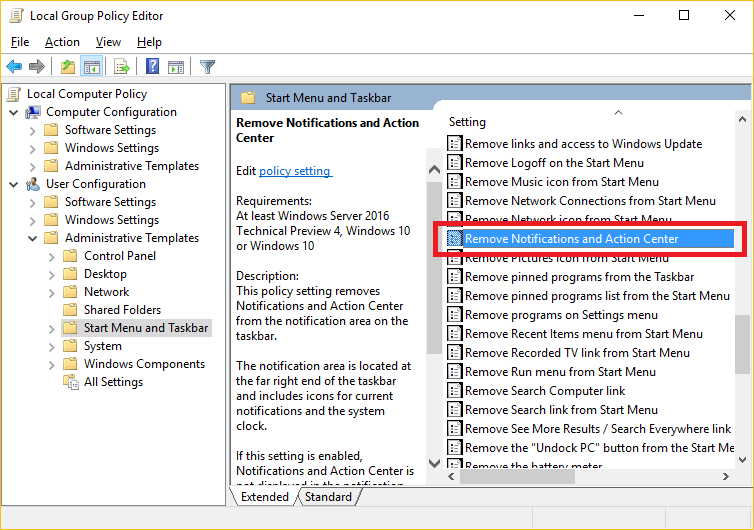Image resolution: width=754 pixels, height=530 pixels.
Task: Expand the System folder node
Action: point(51,347)
